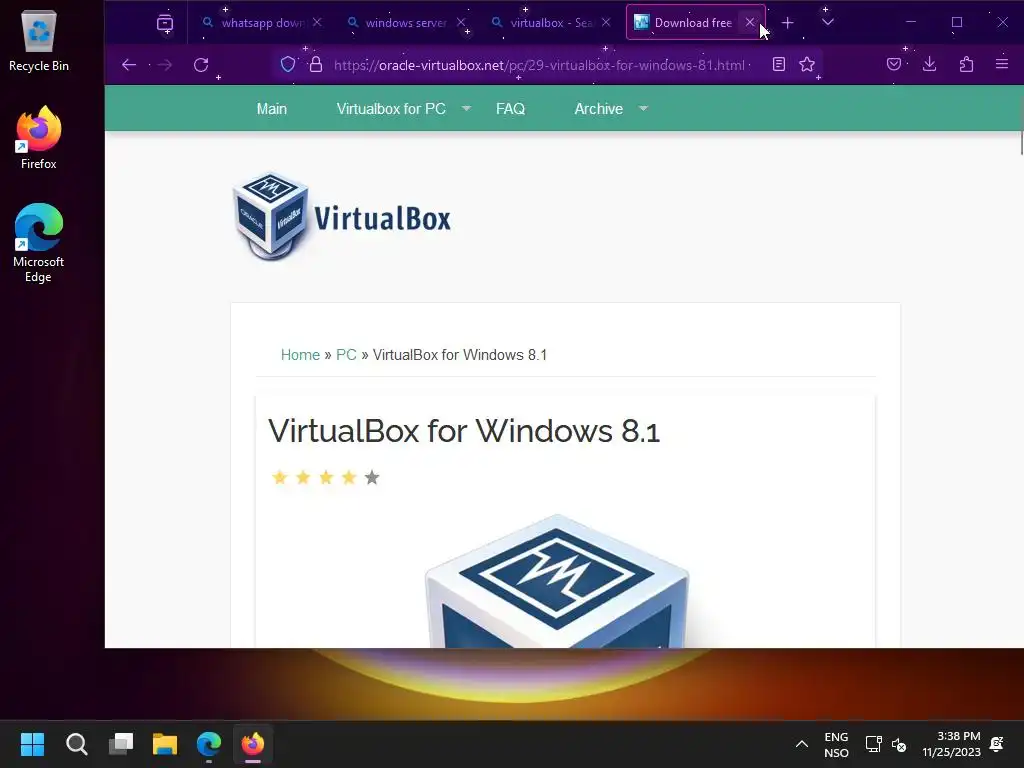Screen dimensions: 1024x768
Task: Open the Firefox downloads panel
Action: pyautogui.click(x=929, y=64)
